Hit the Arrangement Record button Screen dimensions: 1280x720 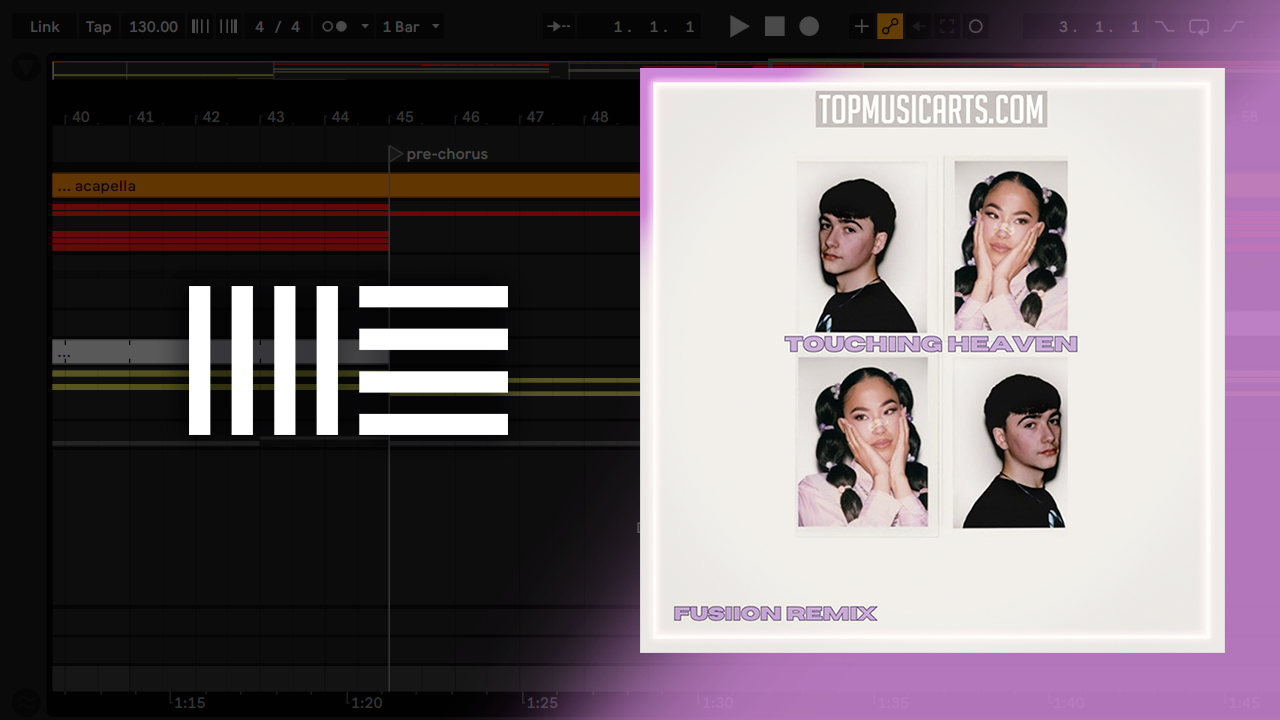[809, 27]
